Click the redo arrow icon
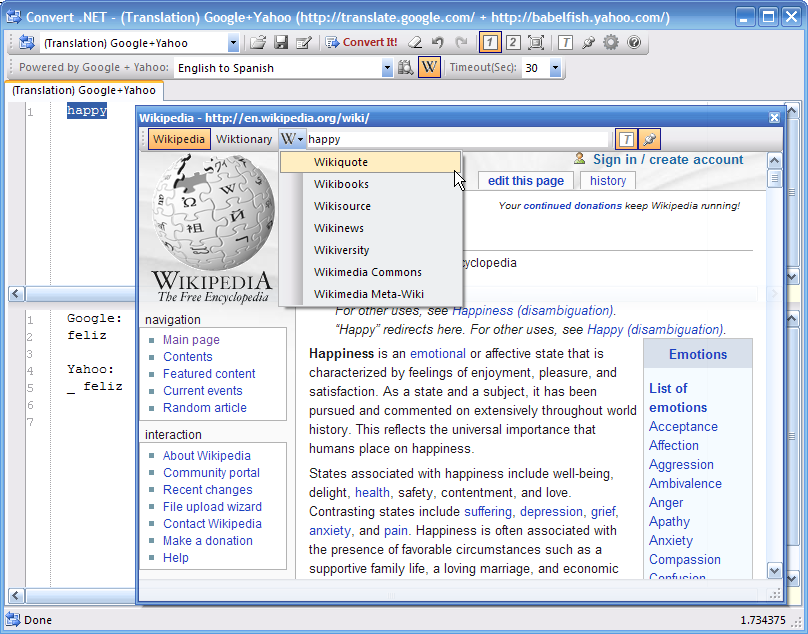The image size is (808, 634). point(461,43)
